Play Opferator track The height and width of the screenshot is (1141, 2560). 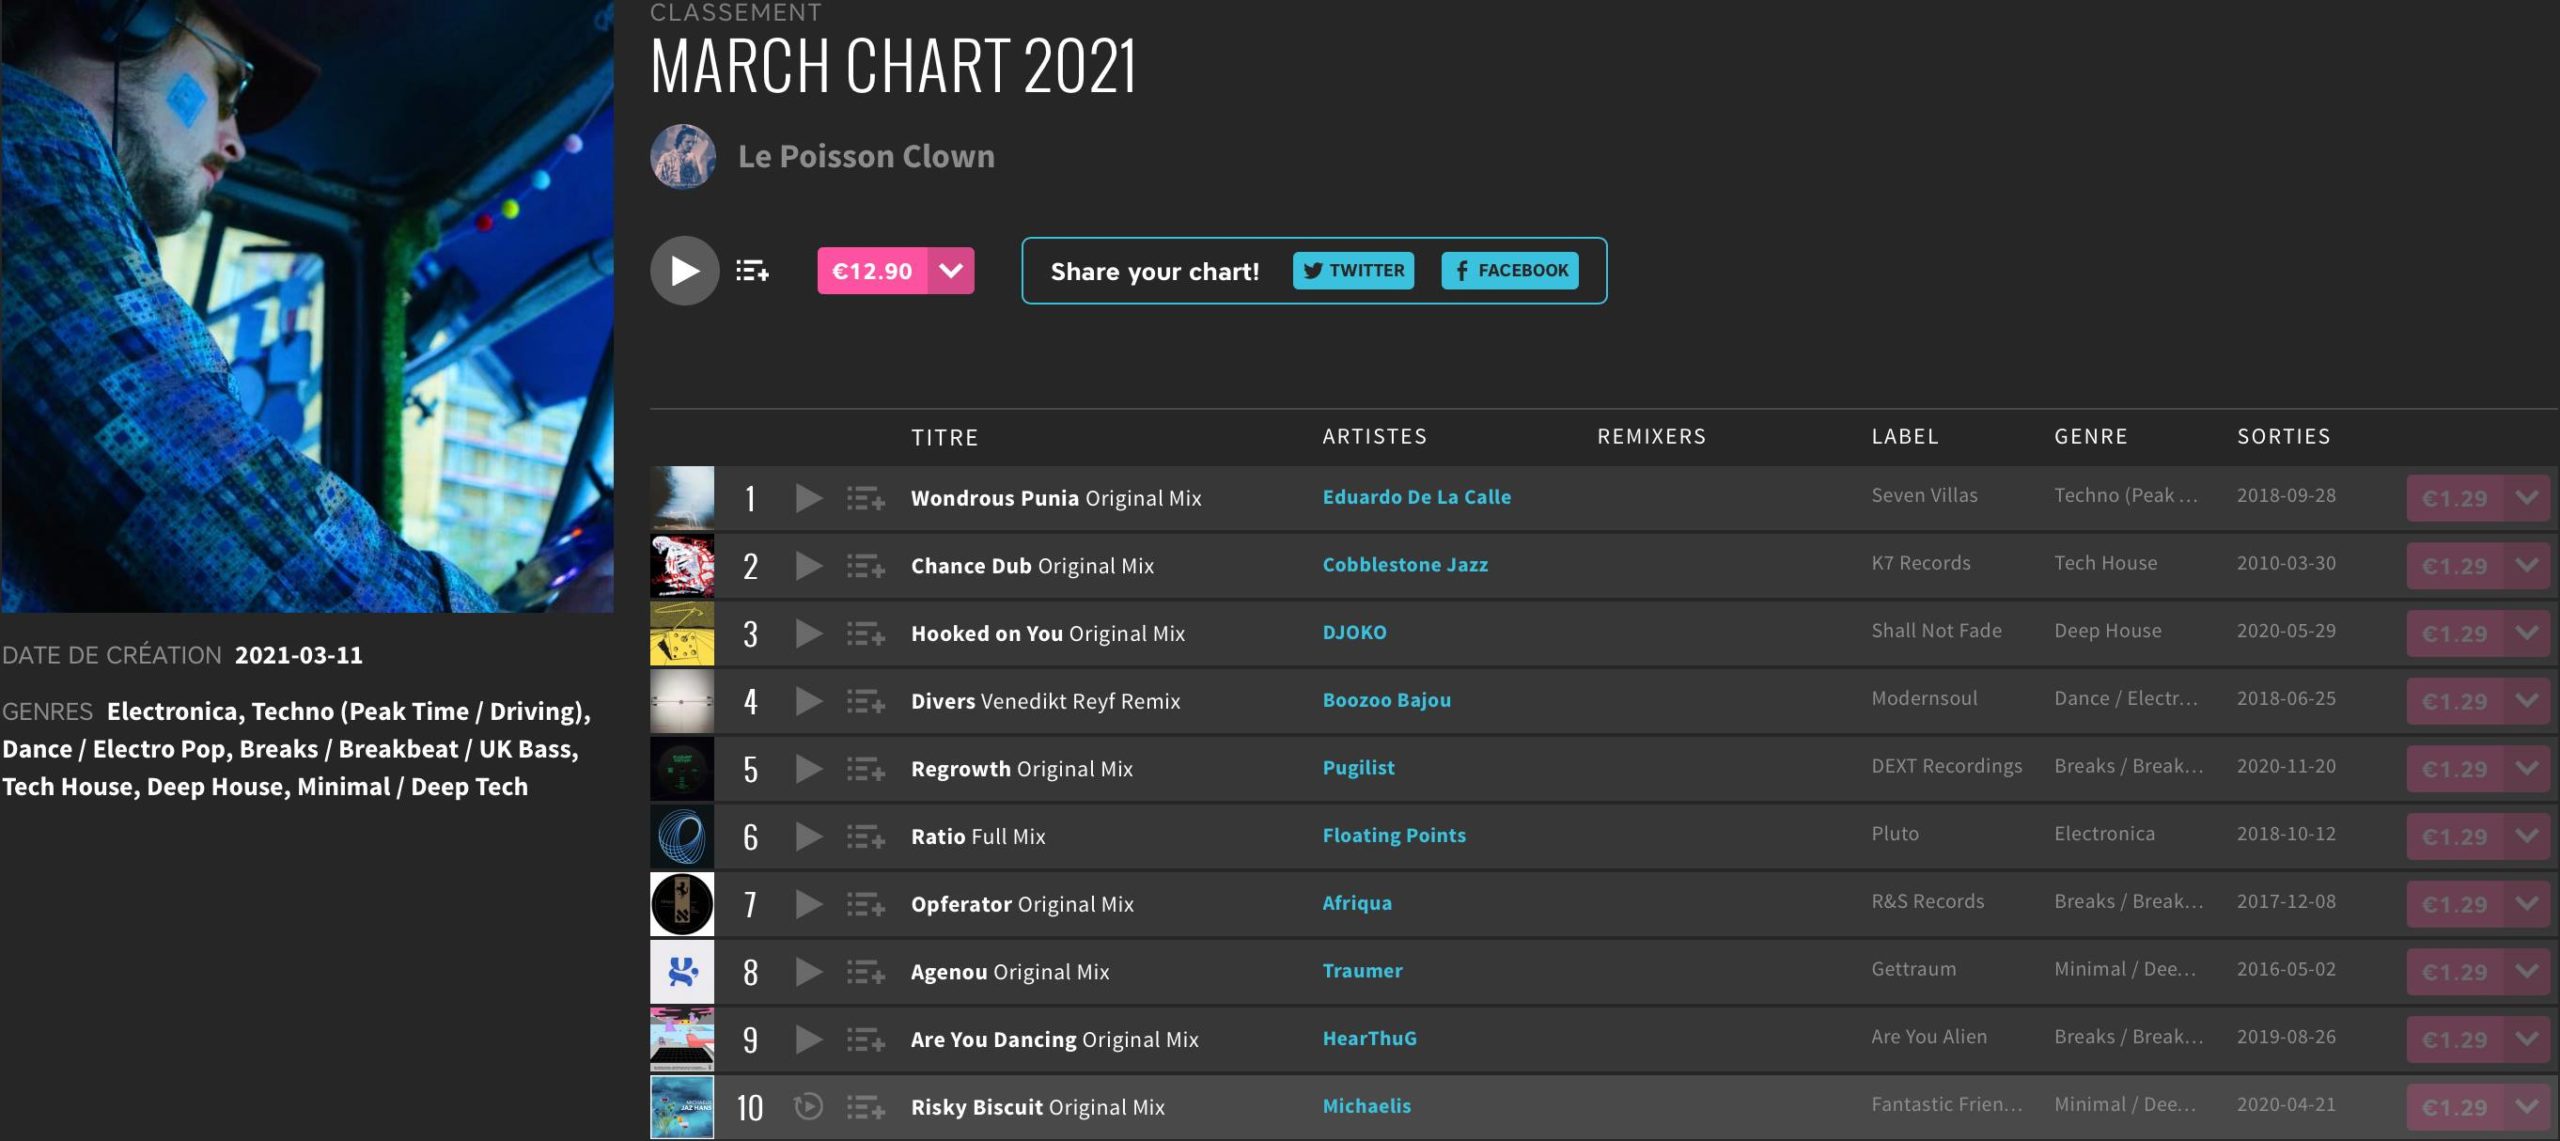(808, 904)
